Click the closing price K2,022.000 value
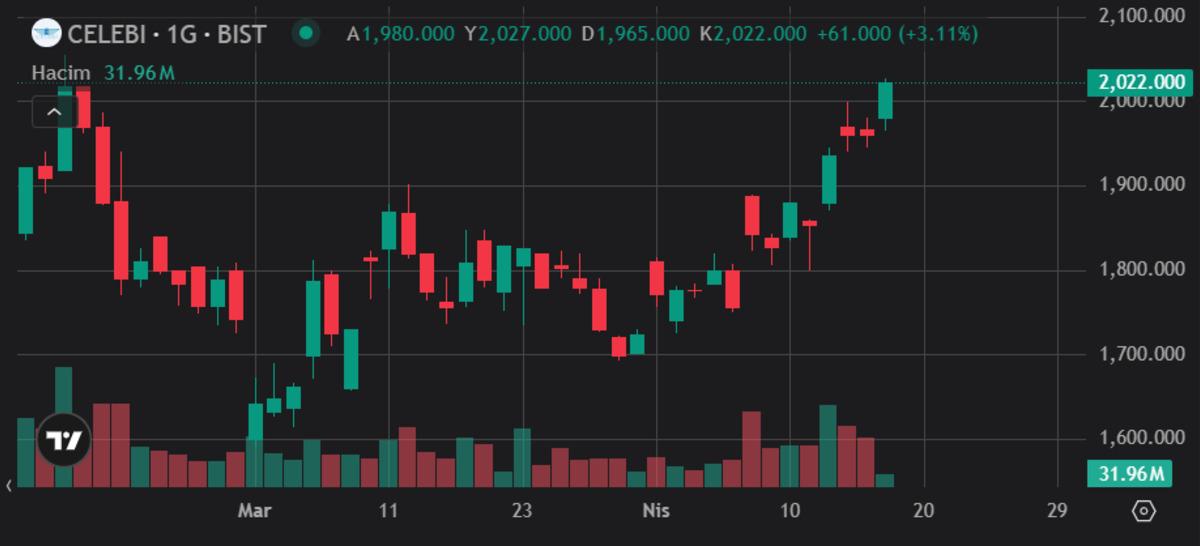 753,34
